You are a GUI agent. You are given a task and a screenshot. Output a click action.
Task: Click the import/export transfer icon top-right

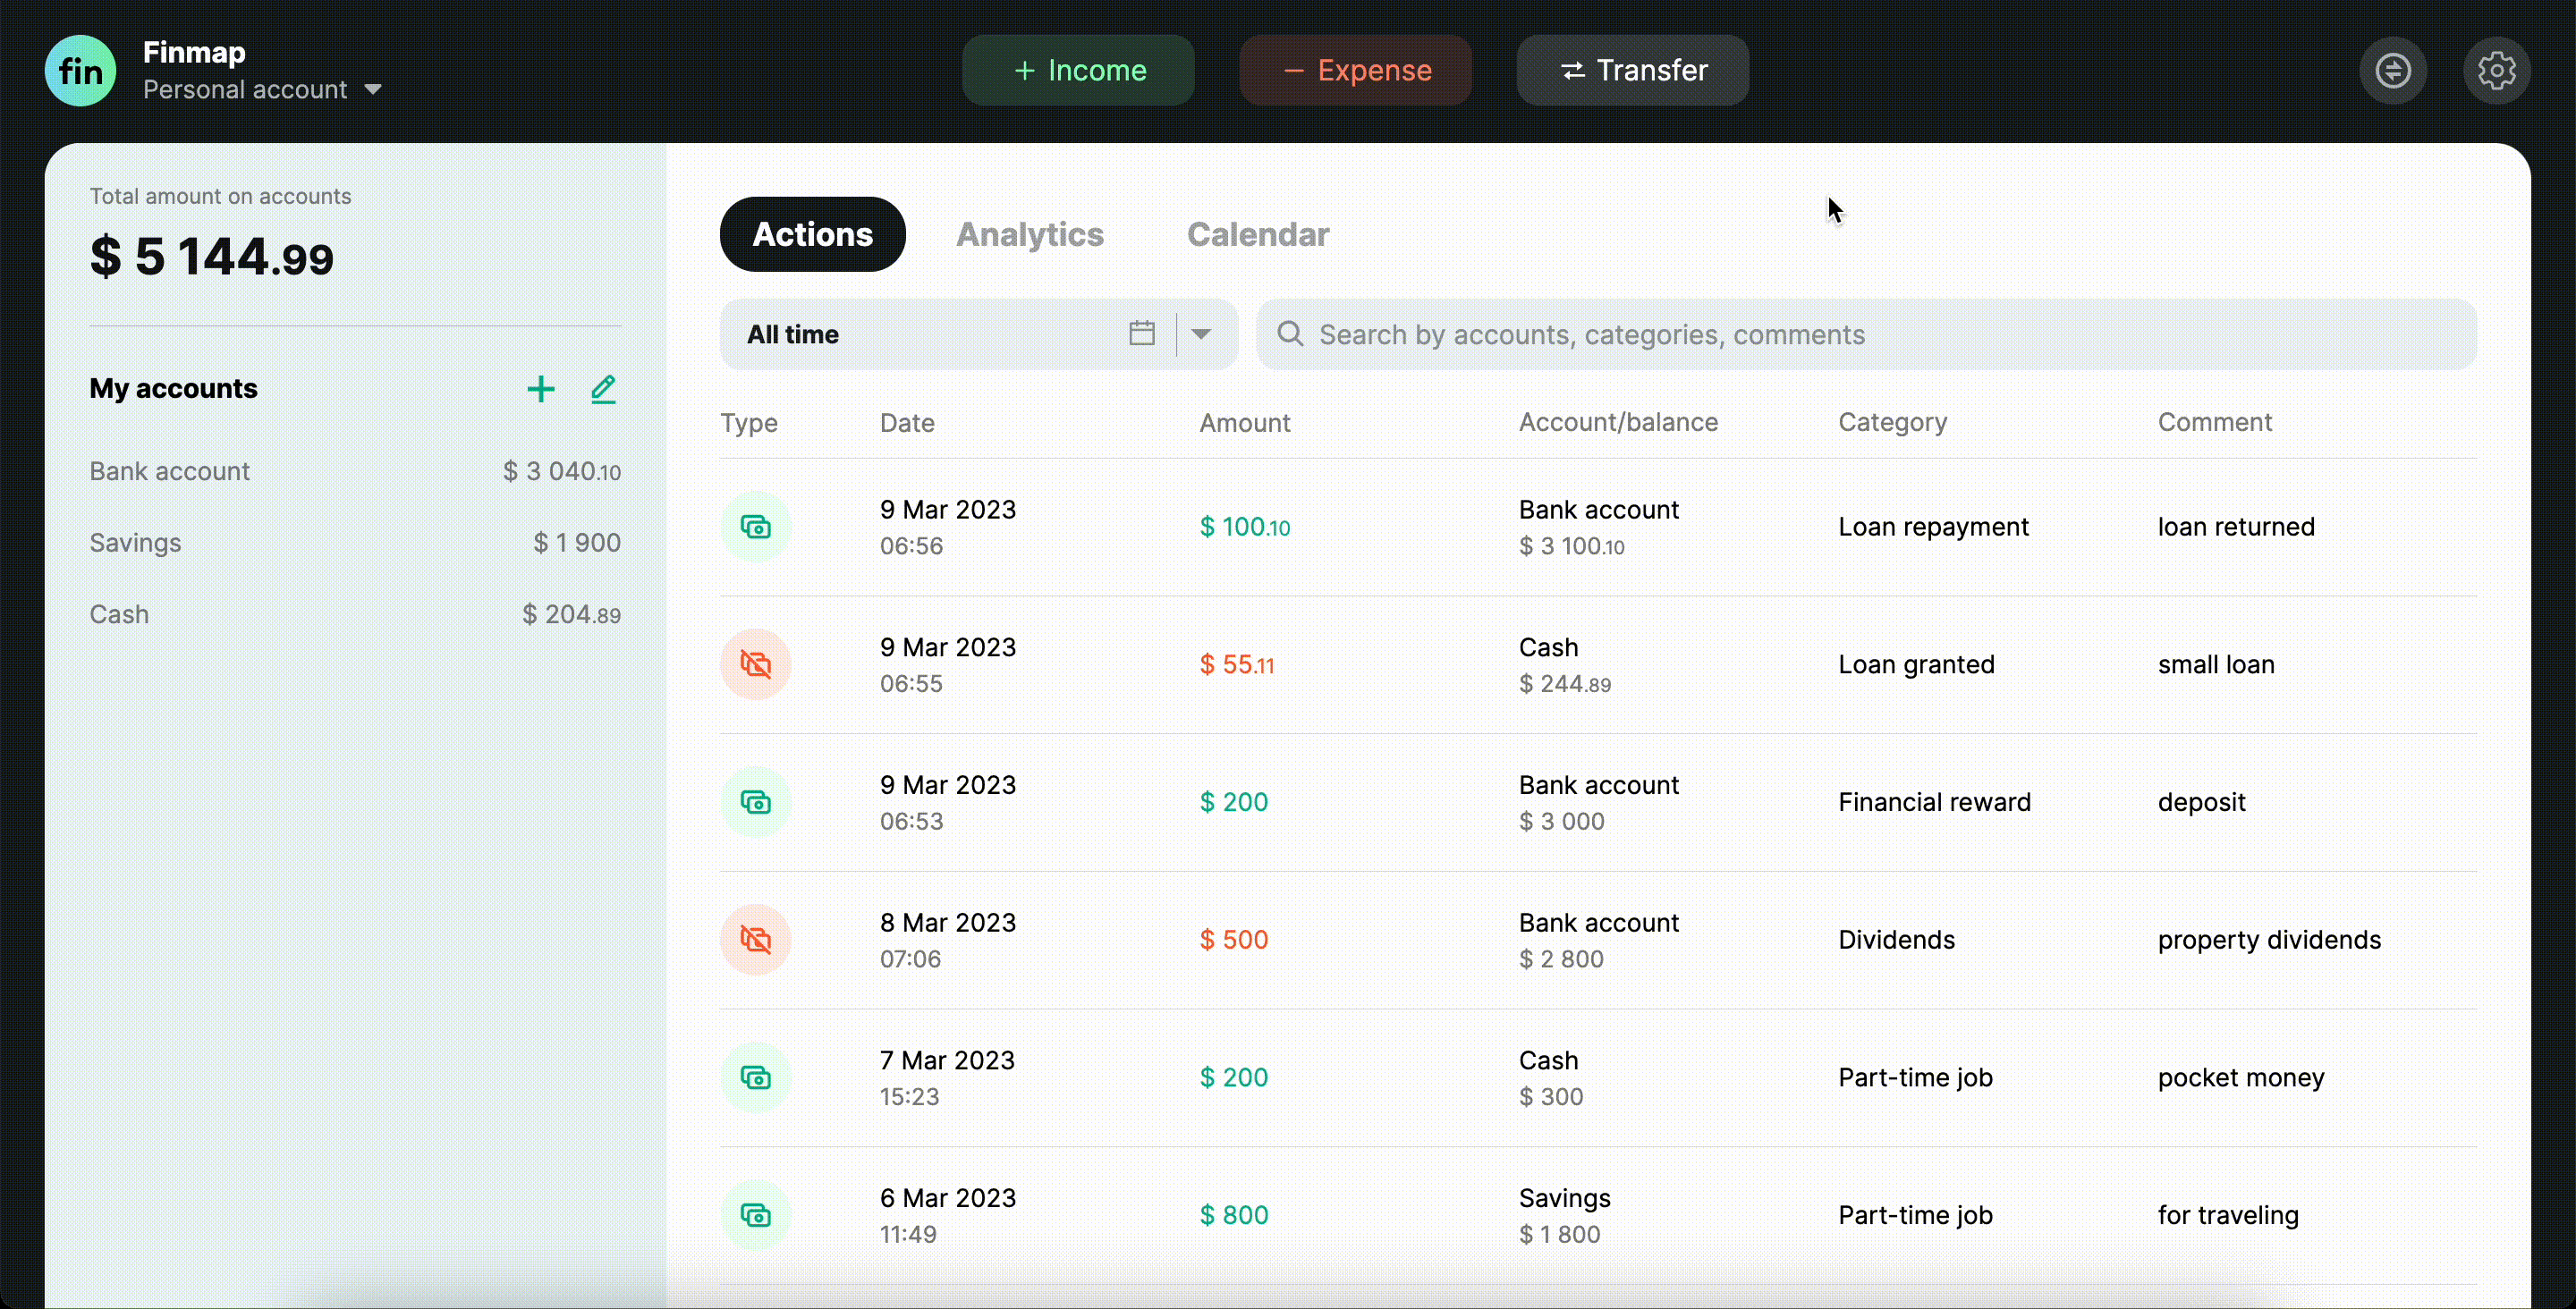click(x=2393, y=70)
